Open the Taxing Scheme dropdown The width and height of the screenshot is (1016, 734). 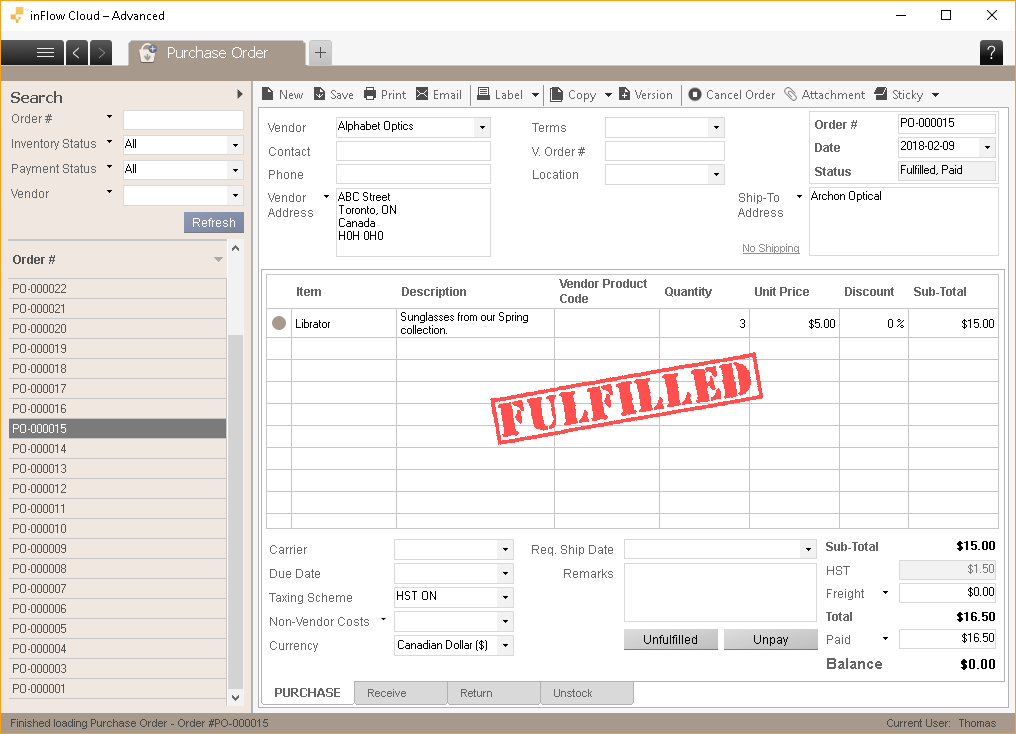click(x=506, y=597)
